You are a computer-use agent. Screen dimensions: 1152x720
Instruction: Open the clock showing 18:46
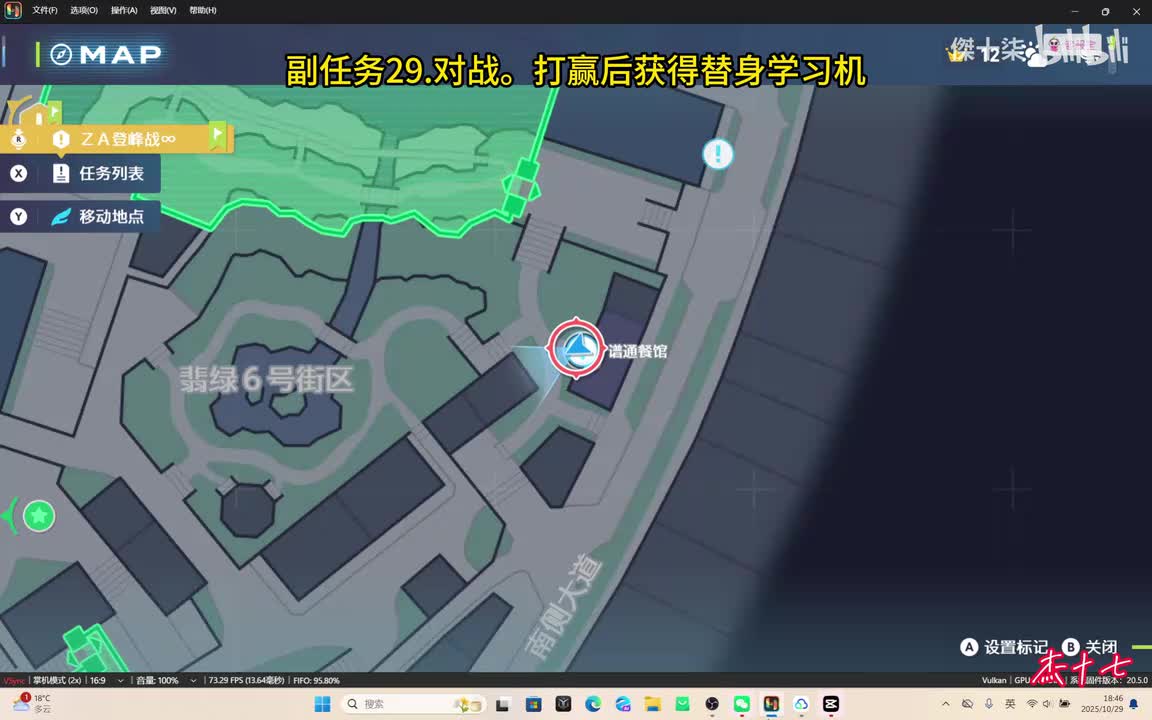point(1101,704)
